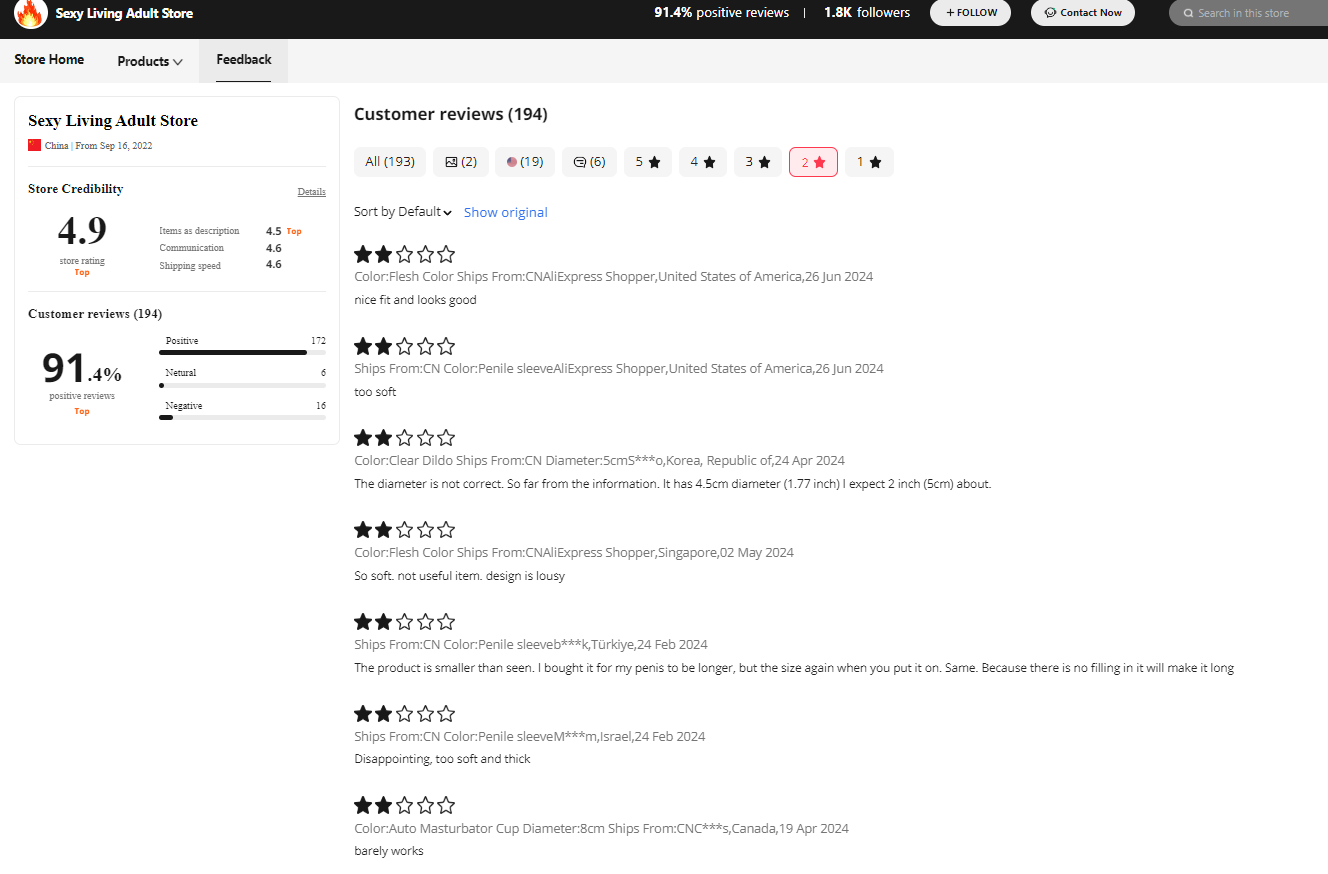Click the chat icon in Contact Now

(1050, 13)
